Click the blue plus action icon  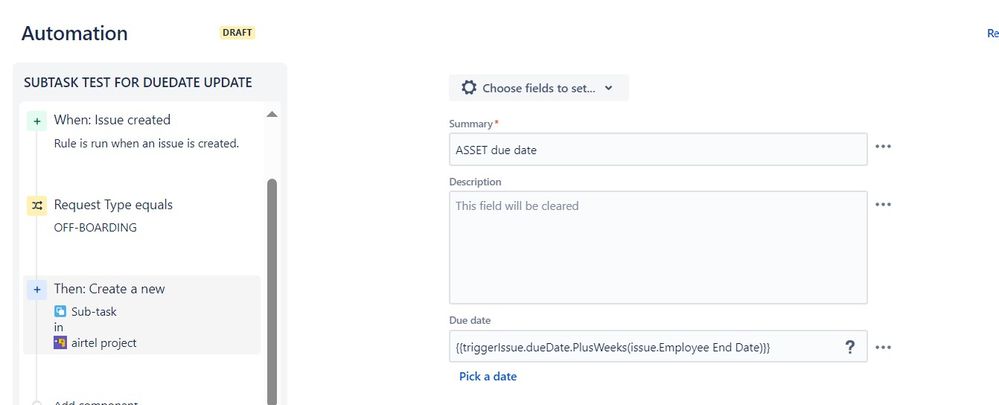pyautogui.click(x=36, y=290)
